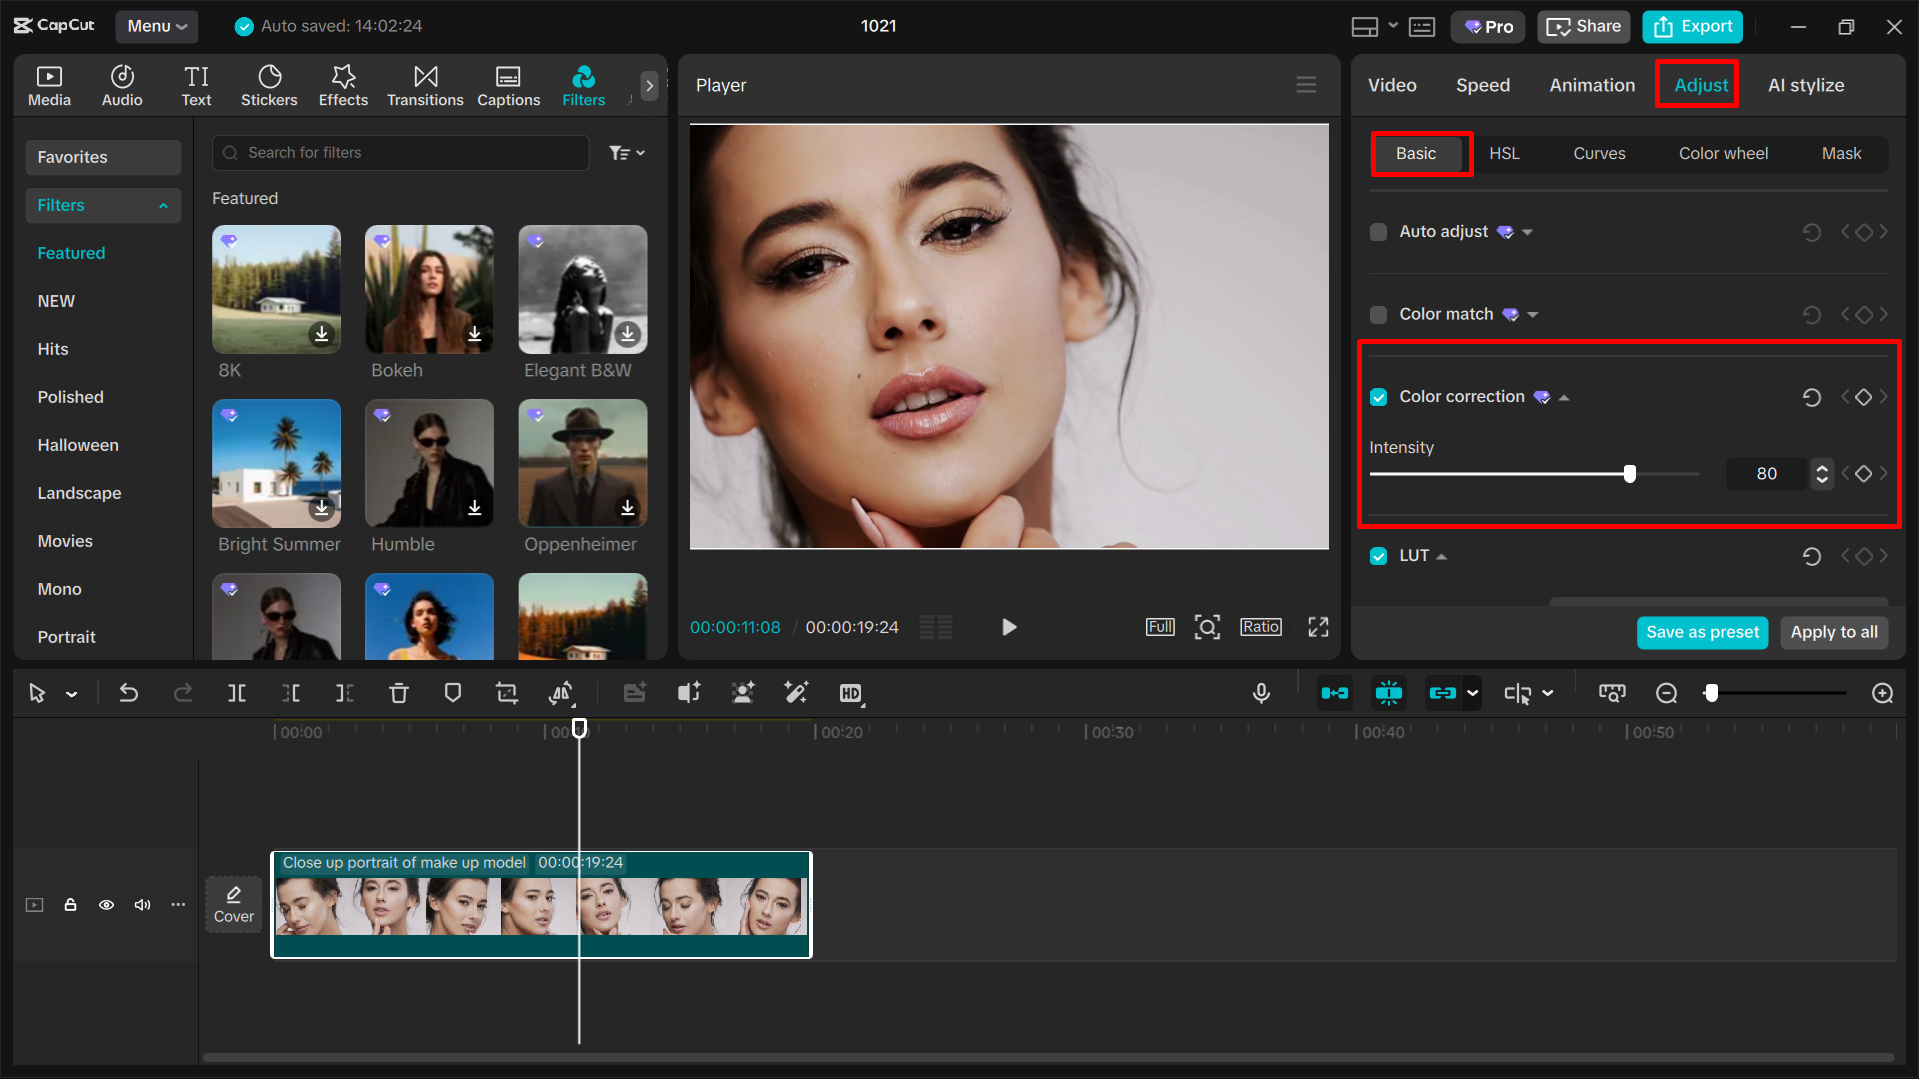Viewport: 1919px width, 1079px height.
Task: Open the Transitions panel
Action: point(424,85)
